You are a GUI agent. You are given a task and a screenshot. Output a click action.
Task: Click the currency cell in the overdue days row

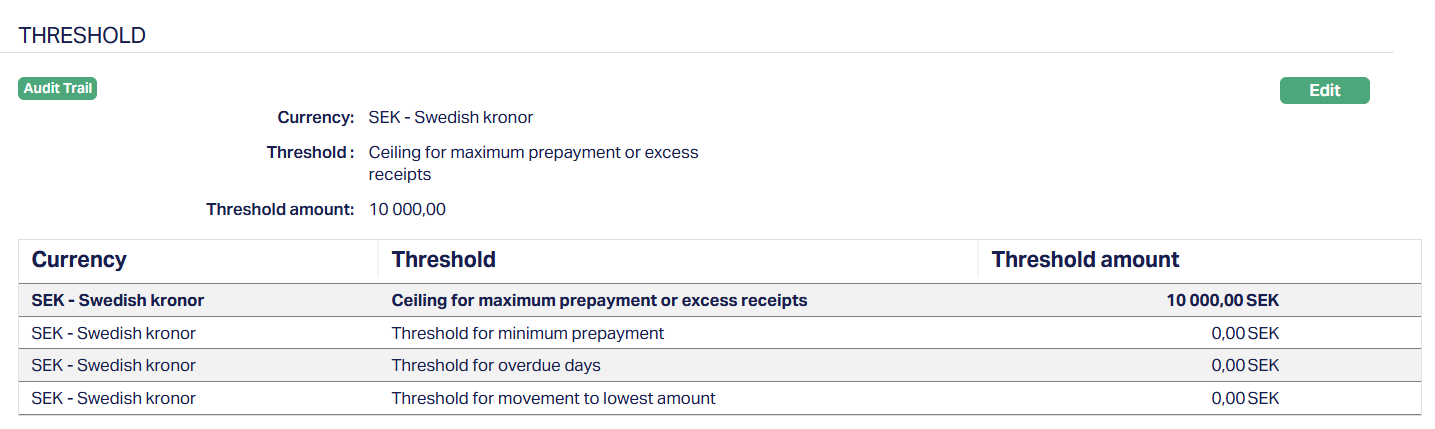(x=113, y=365)
